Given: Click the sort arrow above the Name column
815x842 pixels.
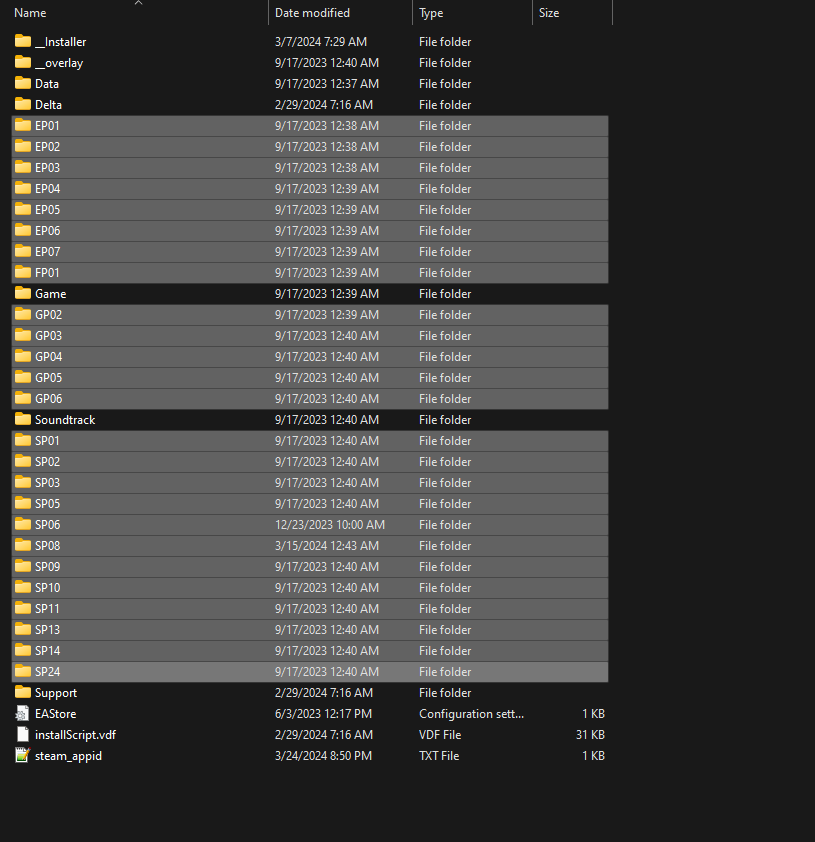Looking at the screenshot, I should [x=138, y=3].
